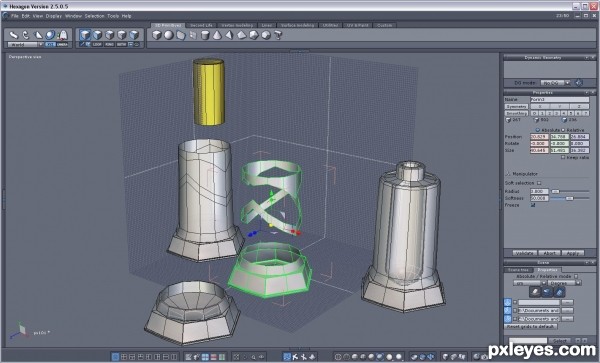Collapse the Scene panel header arrow
The height and width of the screenshot is (363, 600).
click(587, 263)
